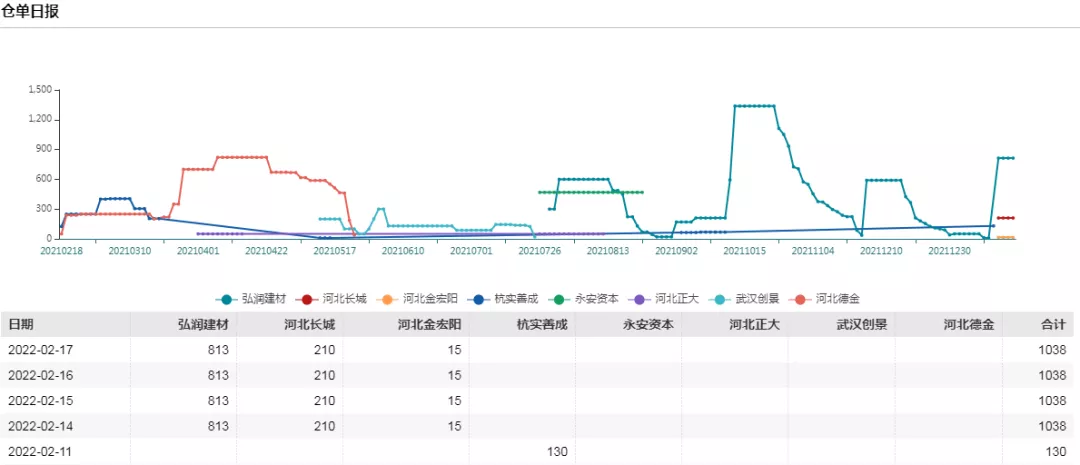This screenshot has height=465, width=1080.
Task: Click x-axis label 20210902
Action: click(676, 251)
